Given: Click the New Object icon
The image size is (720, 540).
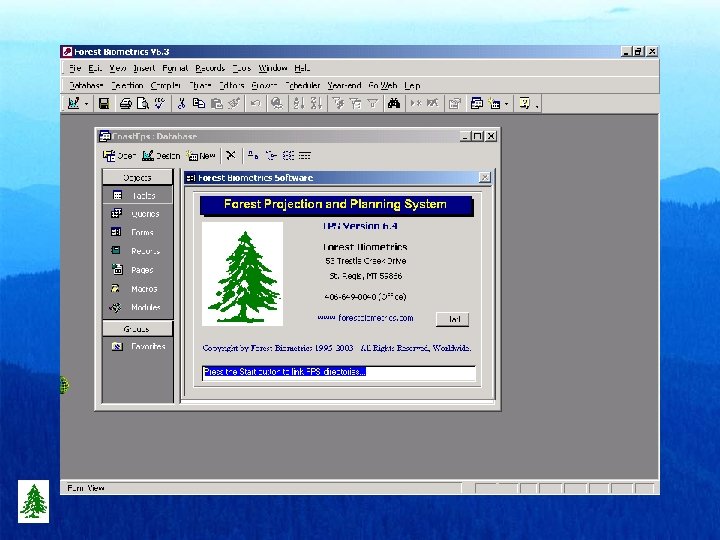Looking at the screenshot, I should [x=495, y=104].
